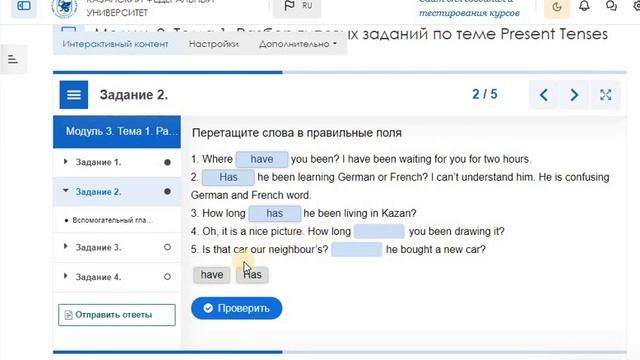Go to next task with right arrow
This screenshot has height=360, width=640.
click(574, 95)
